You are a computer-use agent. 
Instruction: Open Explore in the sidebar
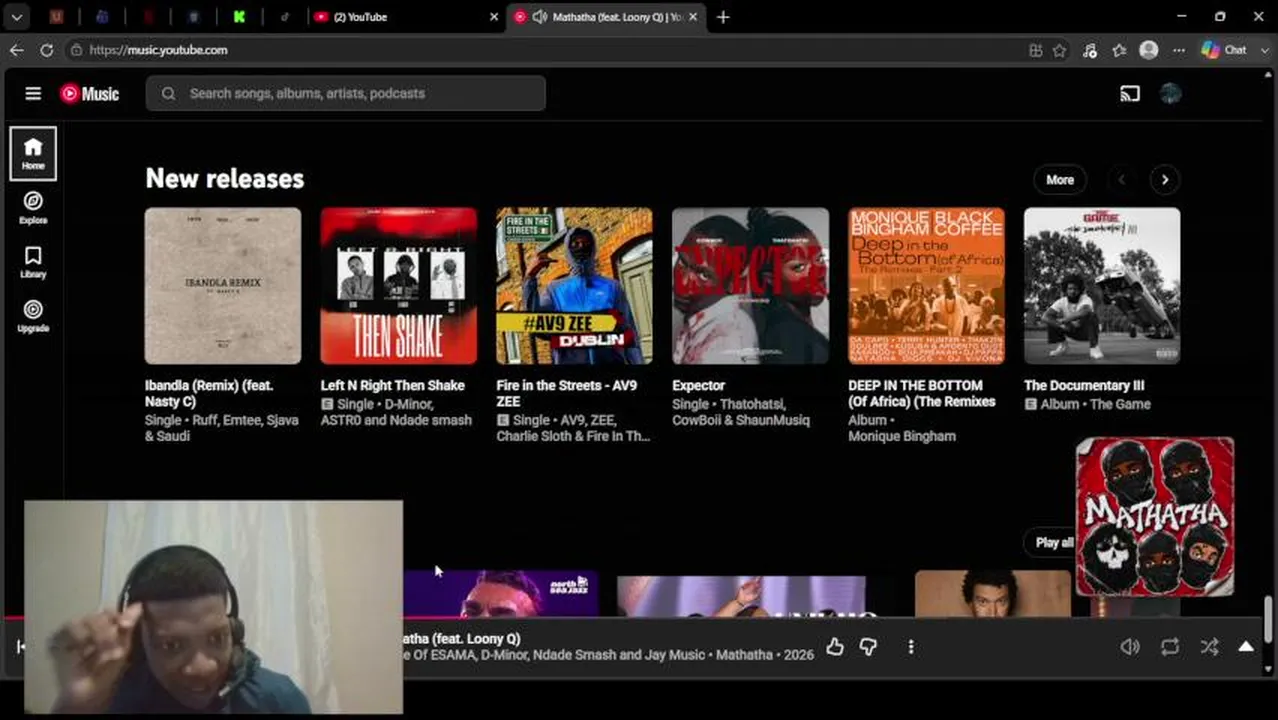pos(33,208)
